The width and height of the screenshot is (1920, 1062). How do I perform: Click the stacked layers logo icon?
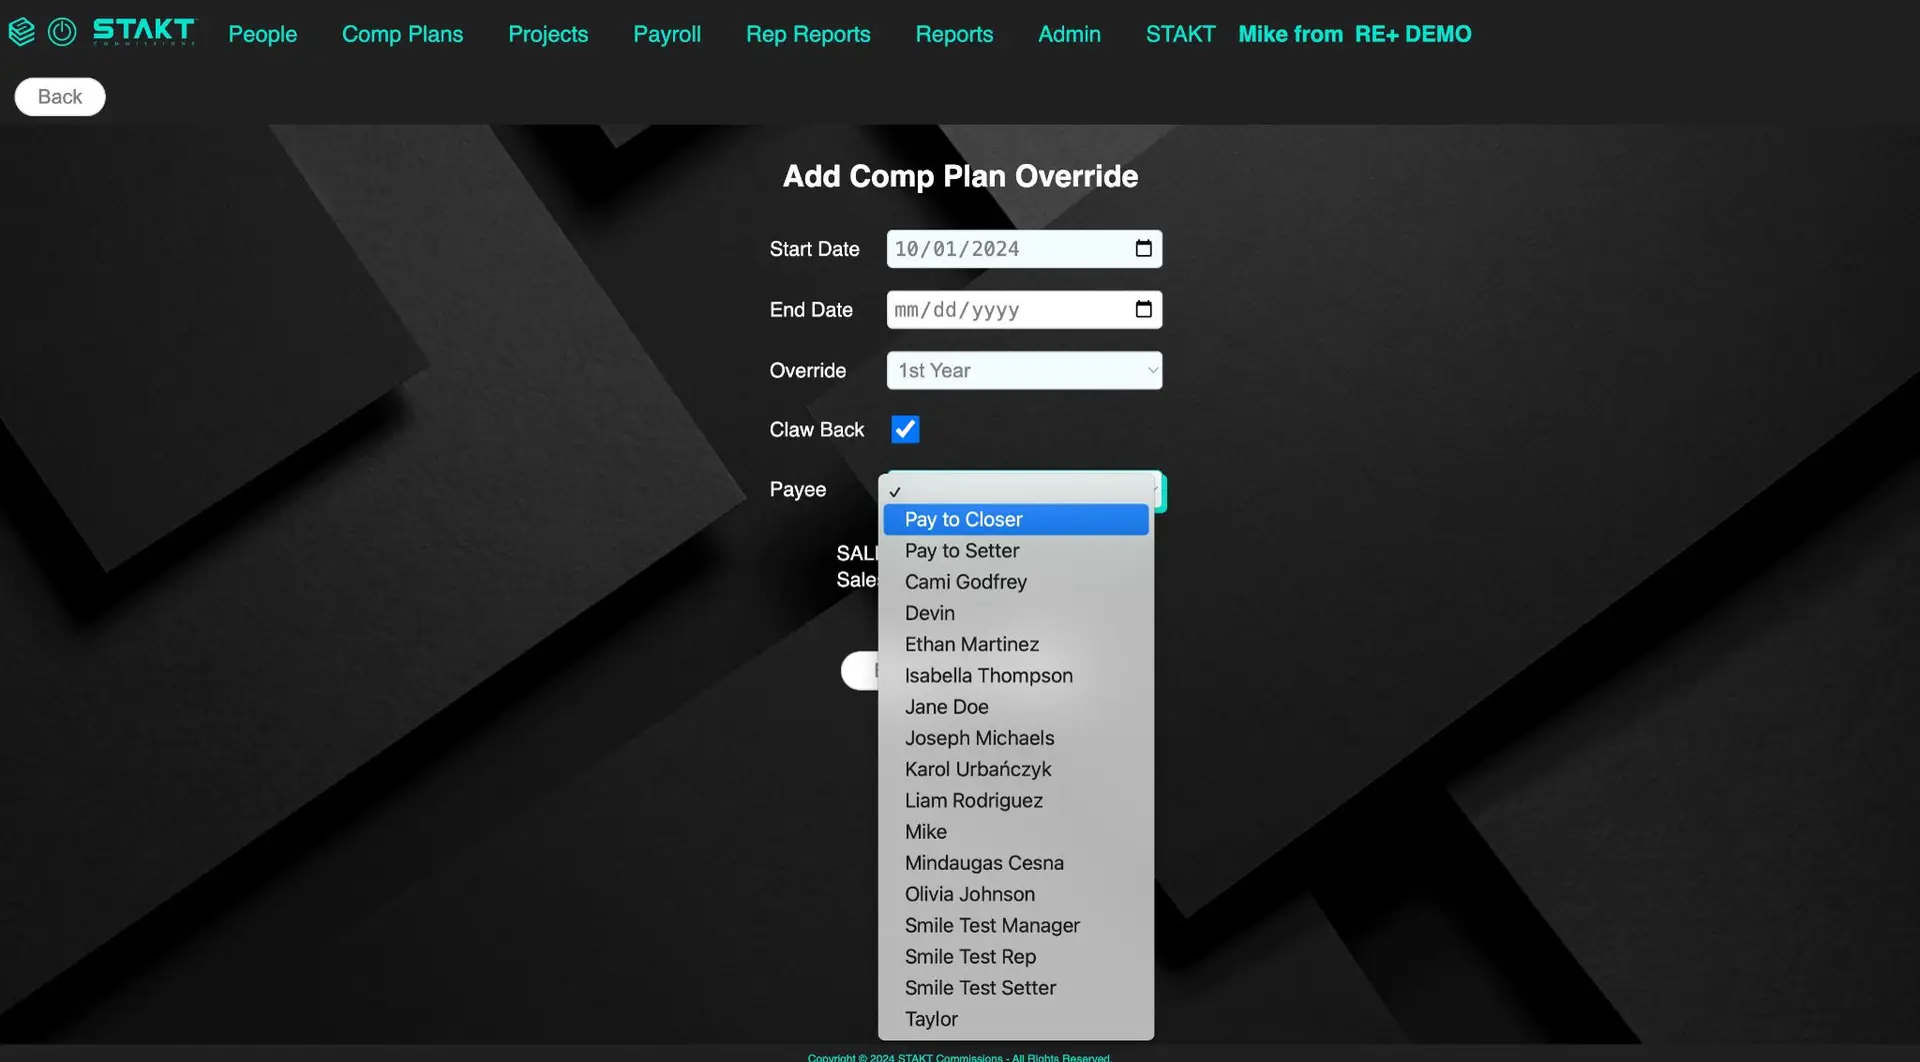click(22, 33)
